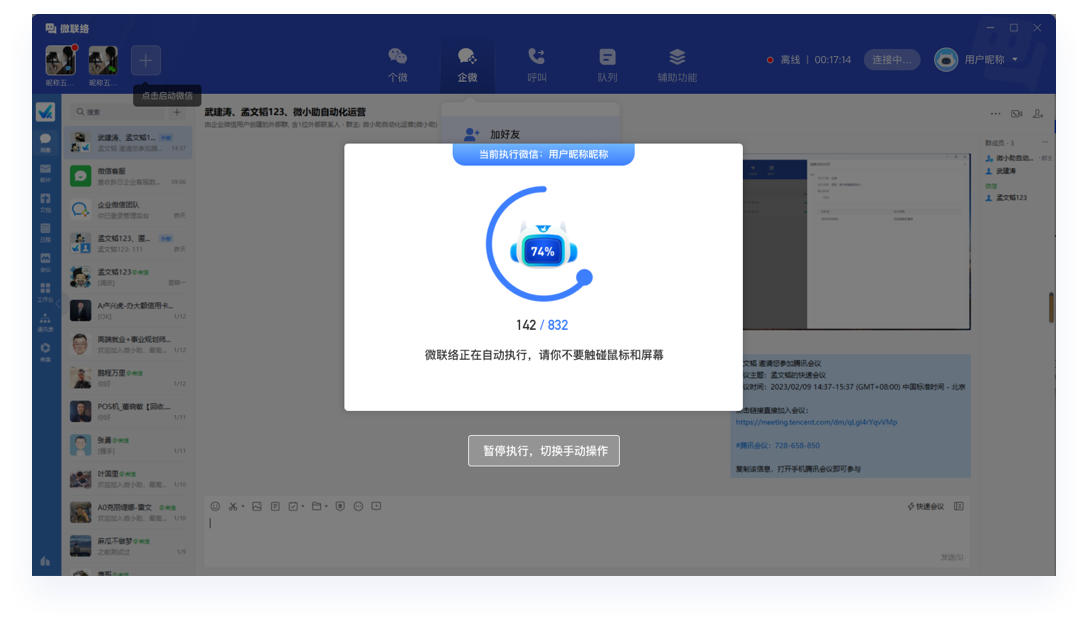Screen dimensions: 1088x626
Task: Expand the screenshot tool dropdown arrow
Action: 243,507
